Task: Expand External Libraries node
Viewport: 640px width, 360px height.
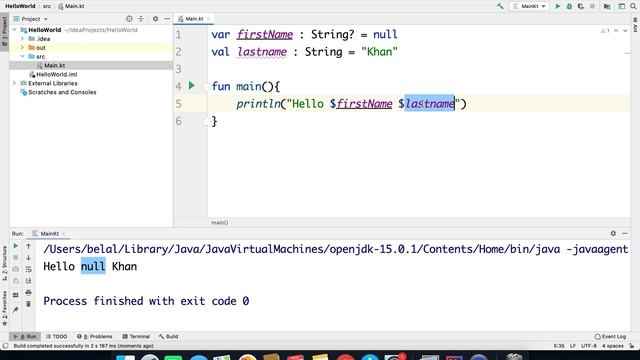Action: click(x=15, y=83)
